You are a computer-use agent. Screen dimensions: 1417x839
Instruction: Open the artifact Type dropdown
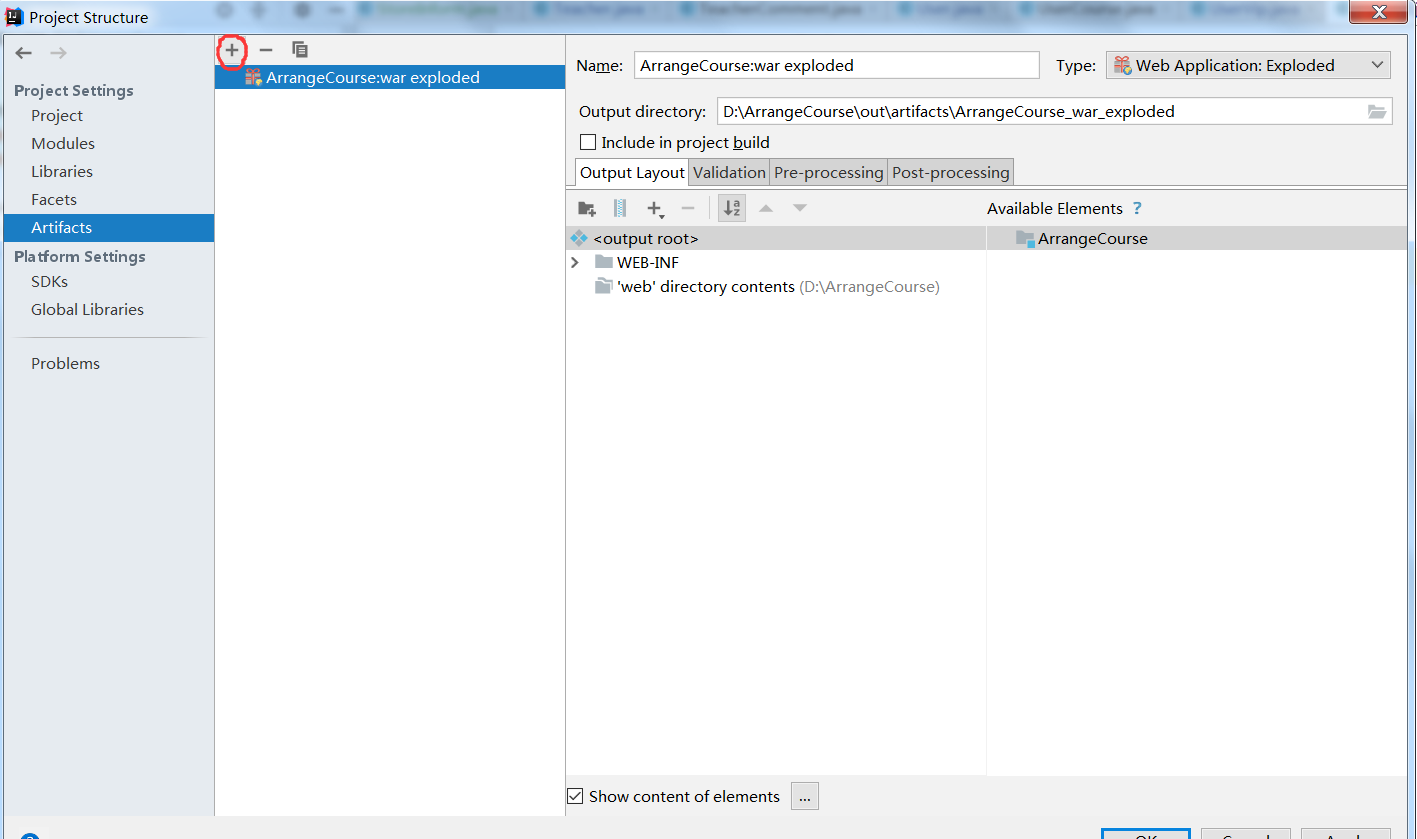click(x=1248, y=65)
